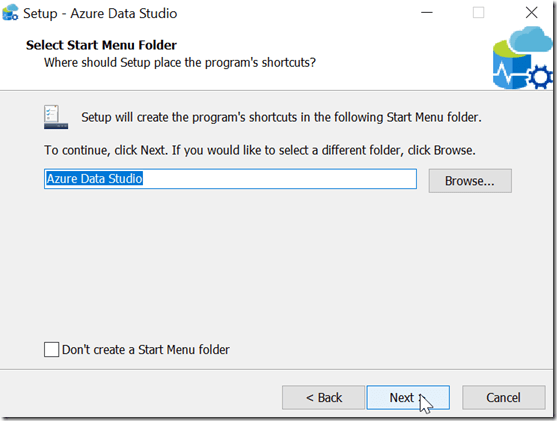Viewport: 557px width, 421px height.
Task: Minimize the setup window
Action: (427, 13)
